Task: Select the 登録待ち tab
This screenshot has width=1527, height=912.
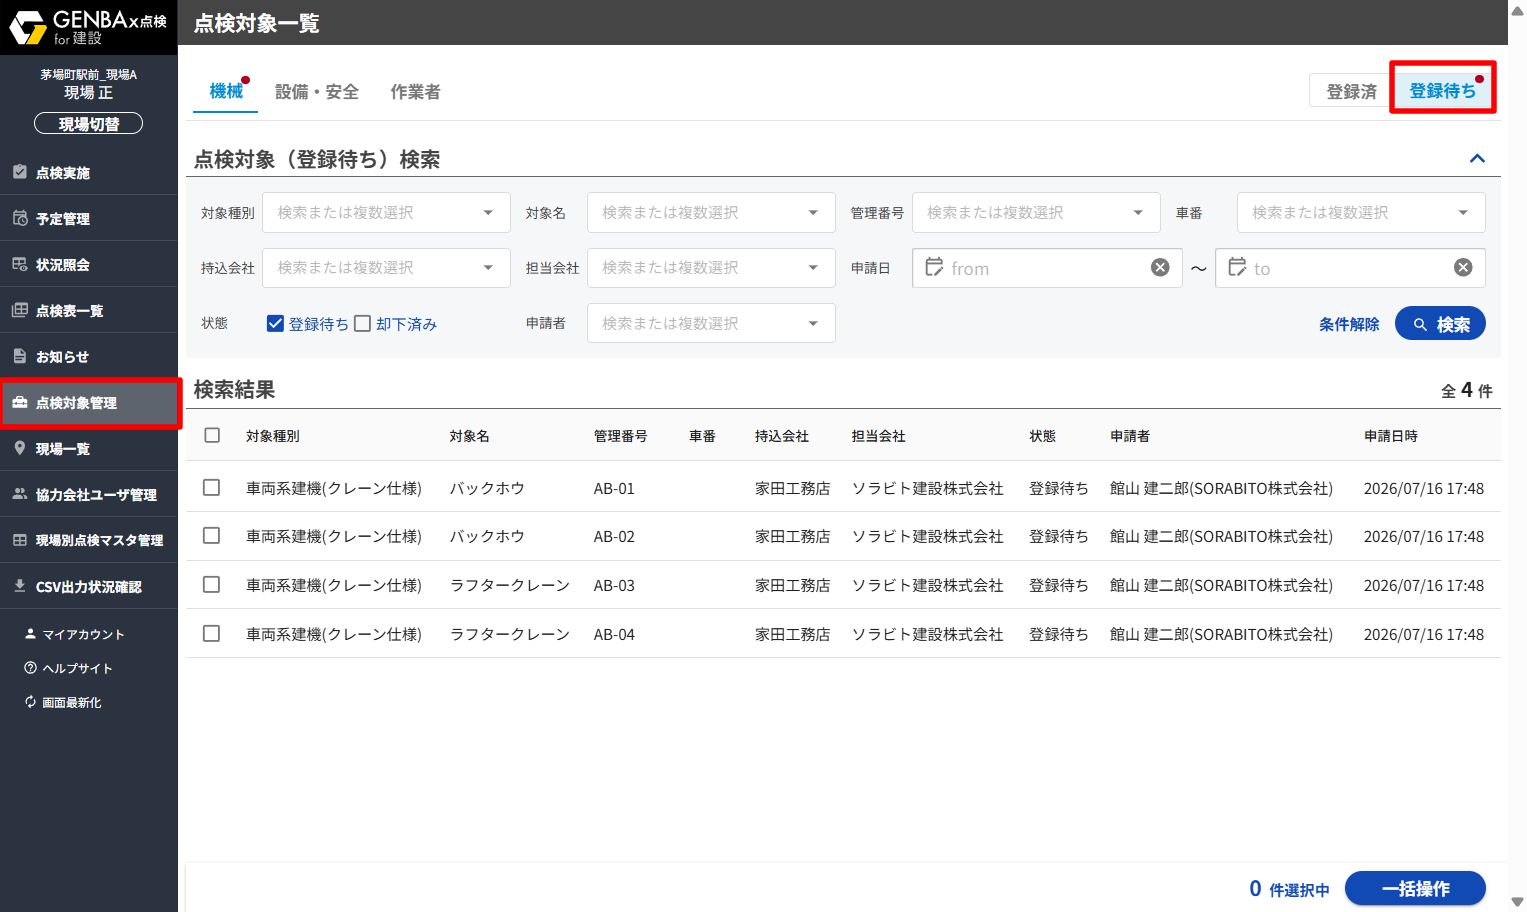Action: 1442,90
